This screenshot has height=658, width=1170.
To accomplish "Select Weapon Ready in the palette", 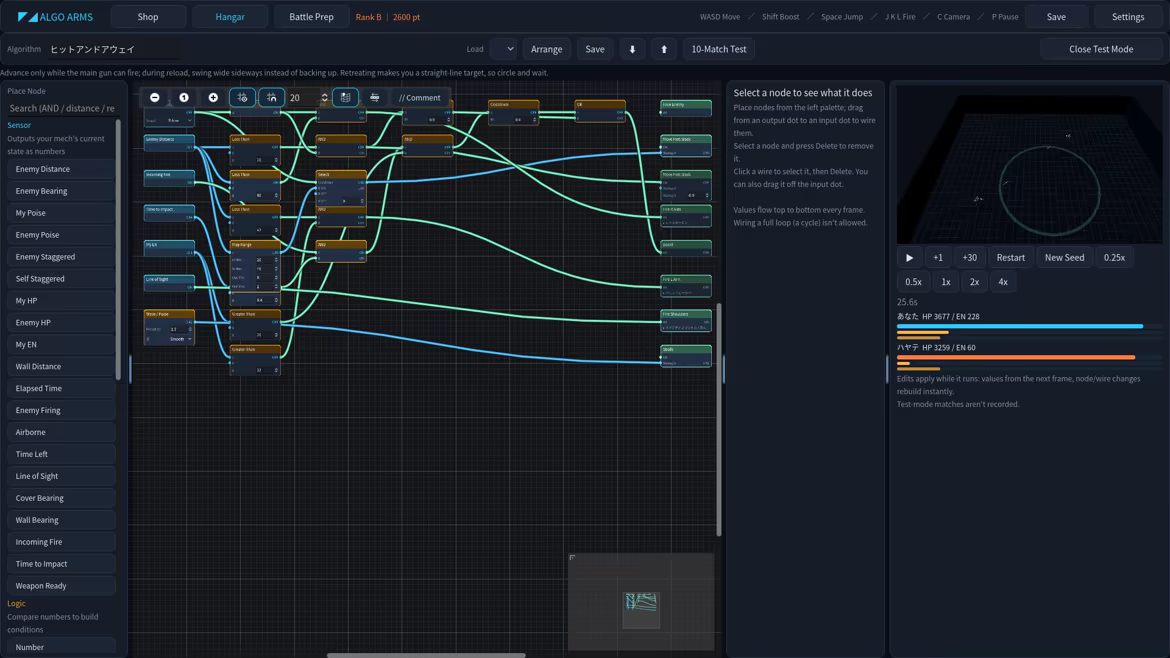I will point(61,586).
